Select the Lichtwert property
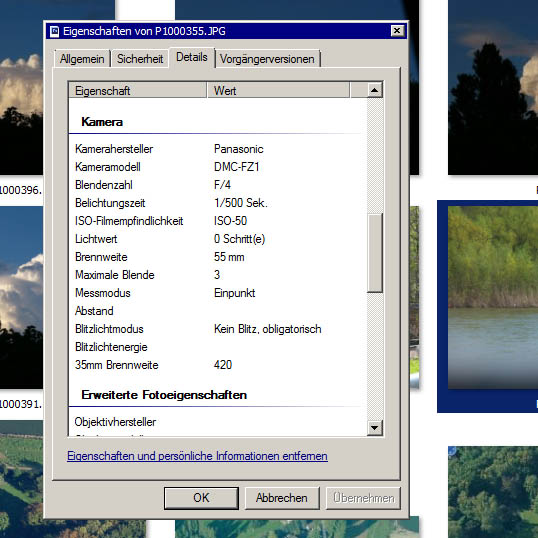This screenshot has height=538, width=538. tap(218, 239)
